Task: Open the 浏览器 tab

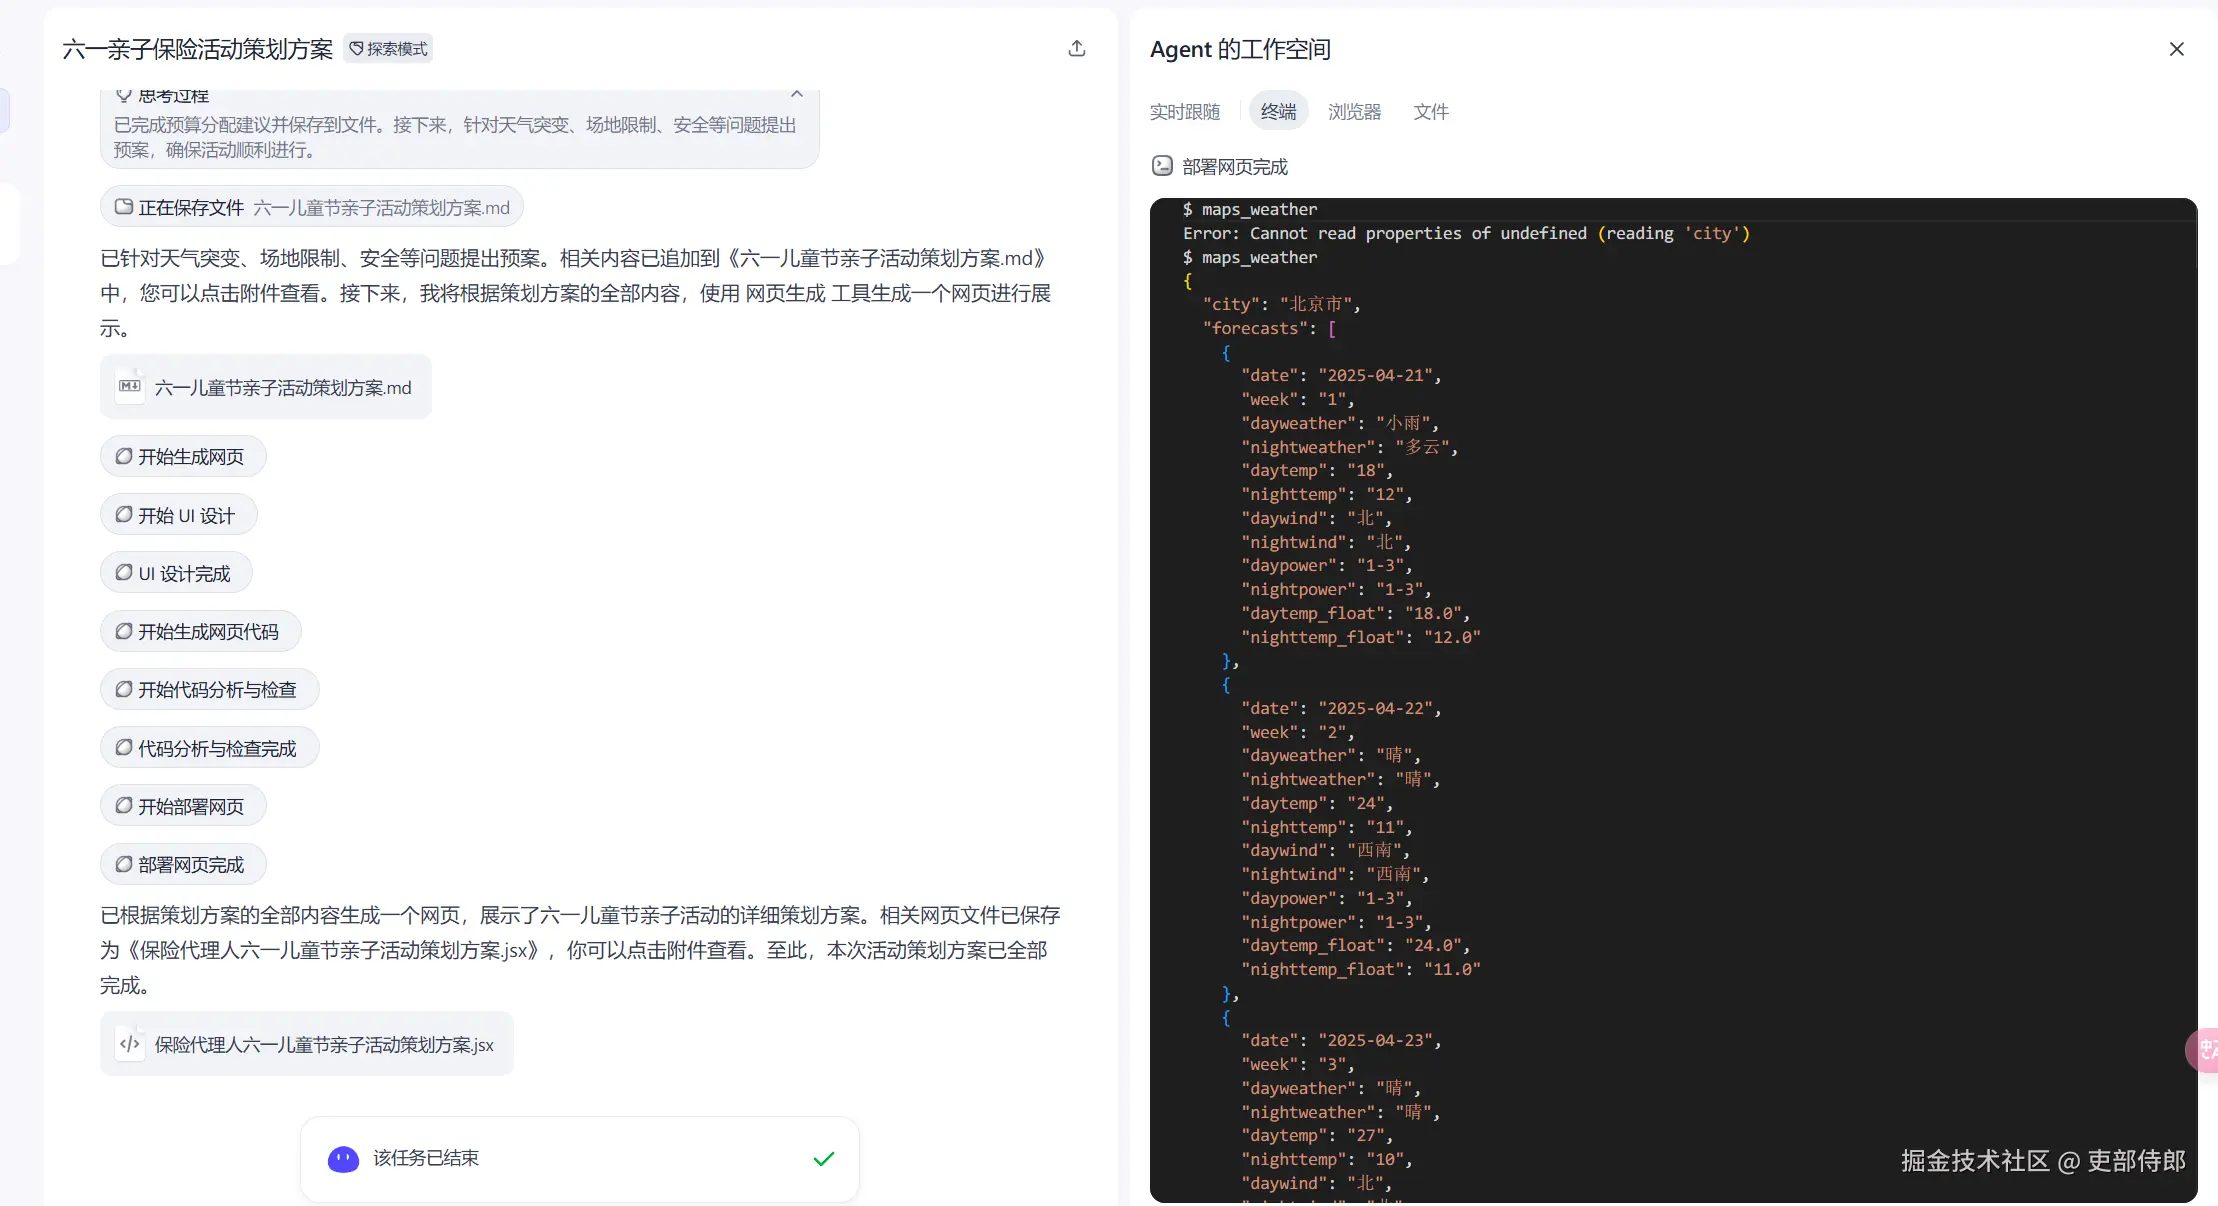Action: click(x=1354, y=112)
